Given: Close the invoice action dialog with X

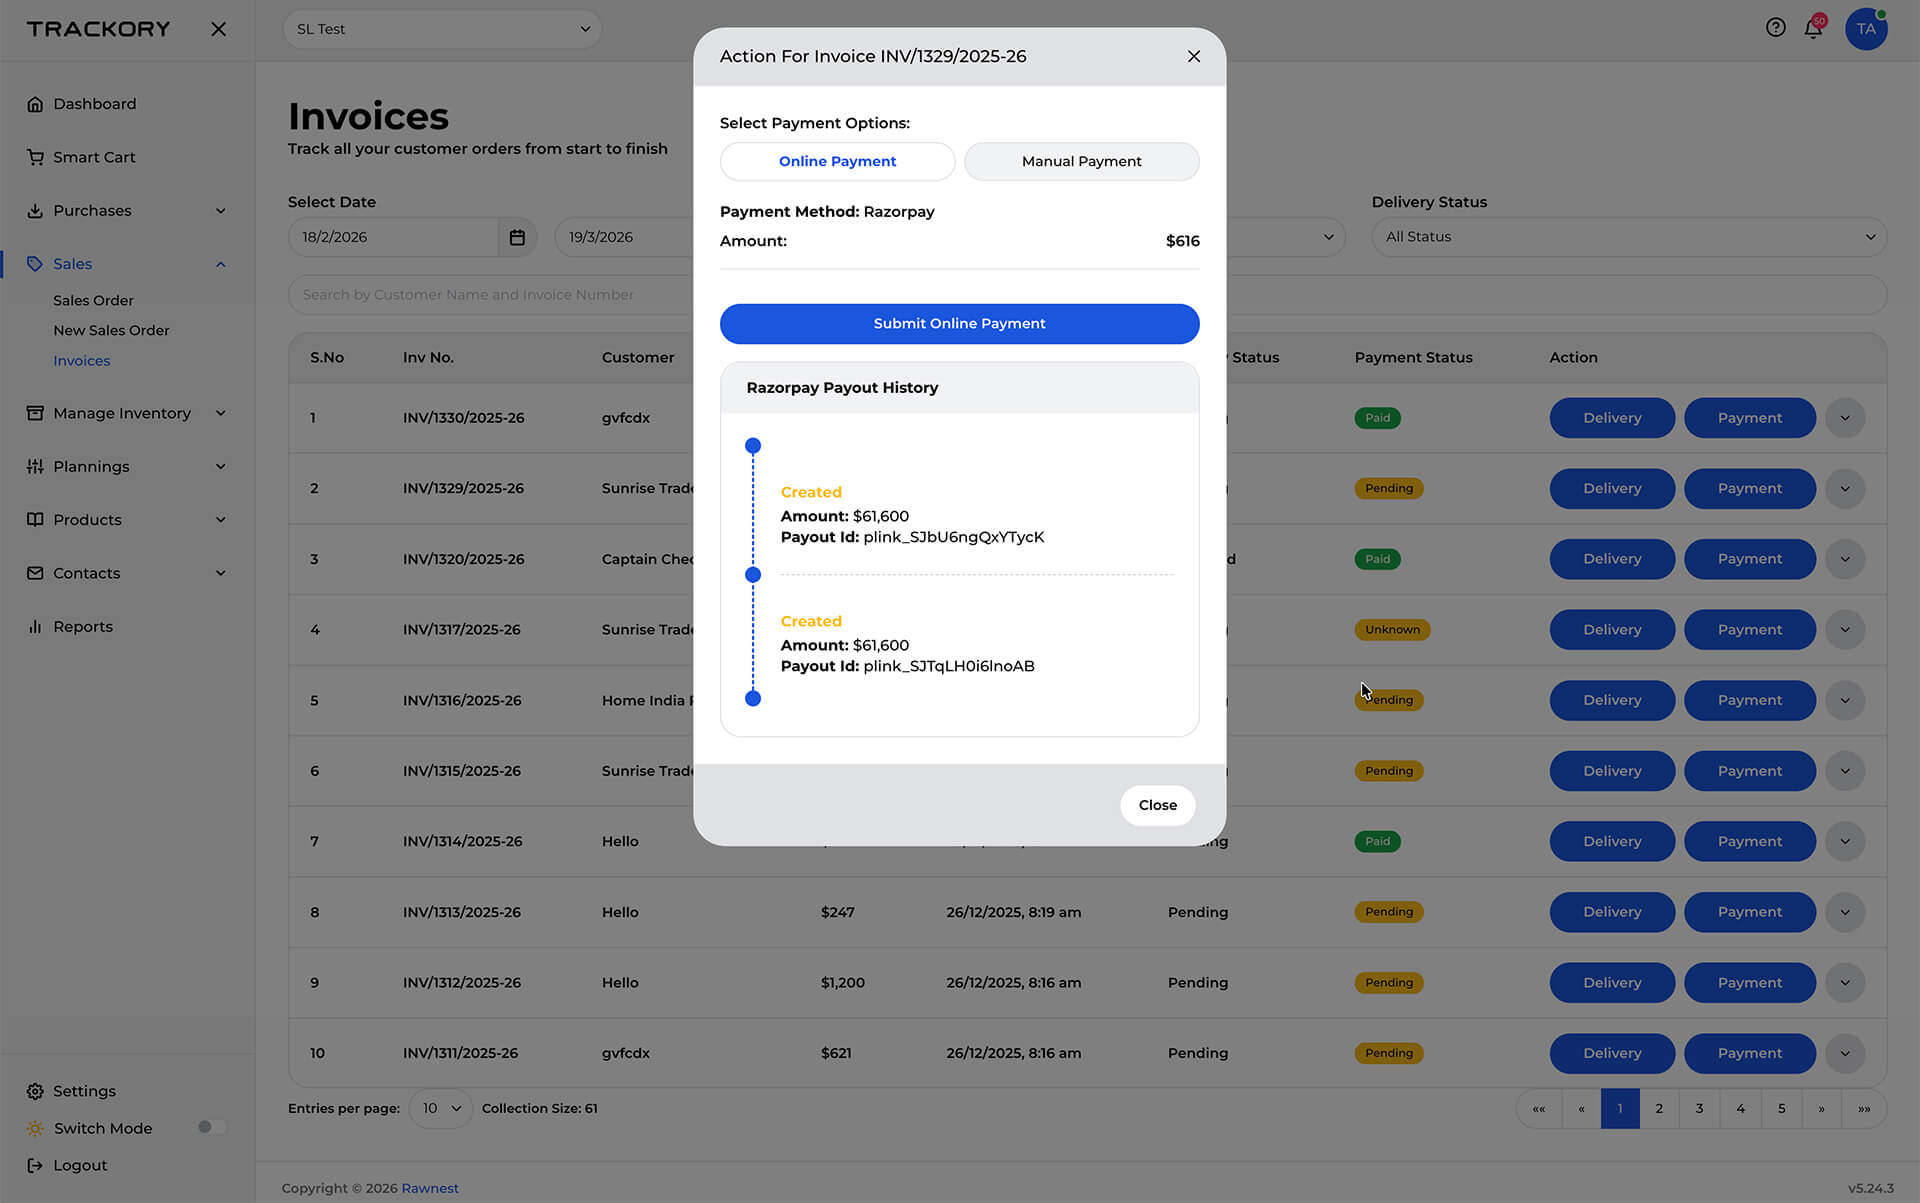Looking at the screenshot, I should (x=1193, y=56).
